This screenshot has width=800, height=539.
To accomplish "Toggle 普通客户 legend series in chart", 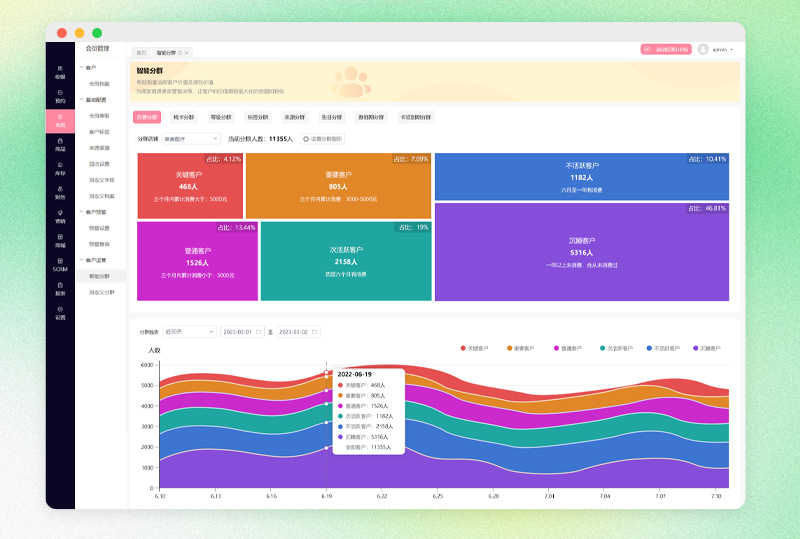I will pyautogui.click(x=567, y=348).
